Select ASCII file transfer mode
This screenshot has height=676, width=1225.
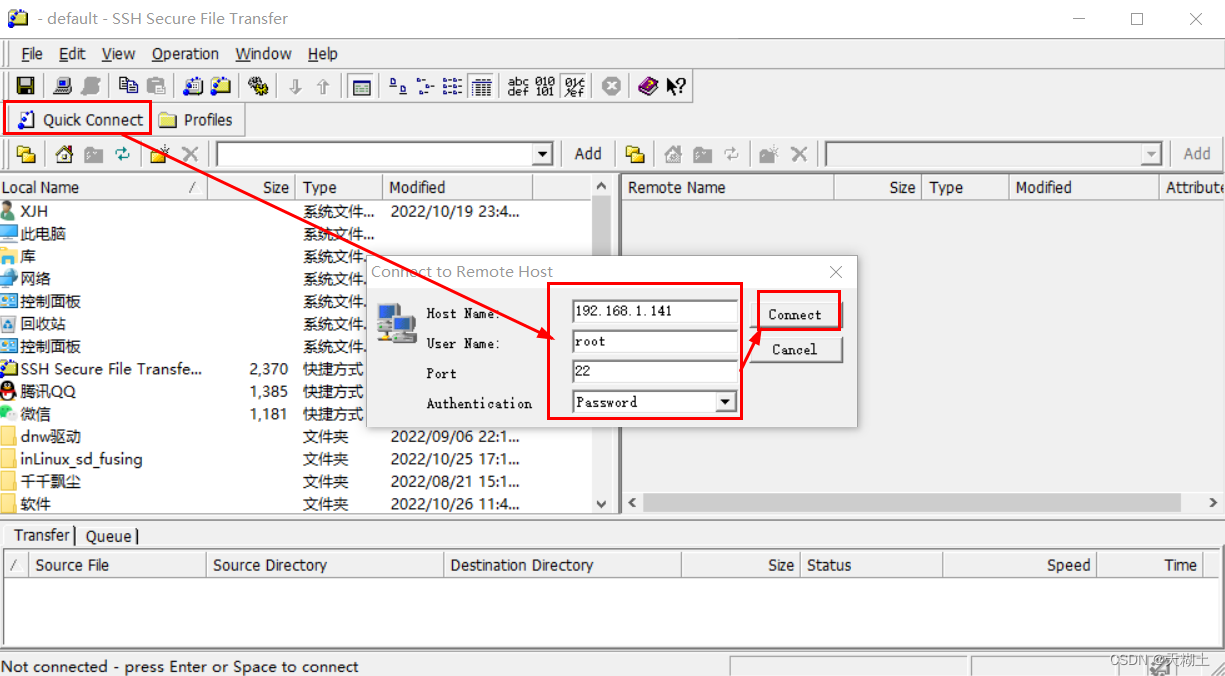pos(519,86)
